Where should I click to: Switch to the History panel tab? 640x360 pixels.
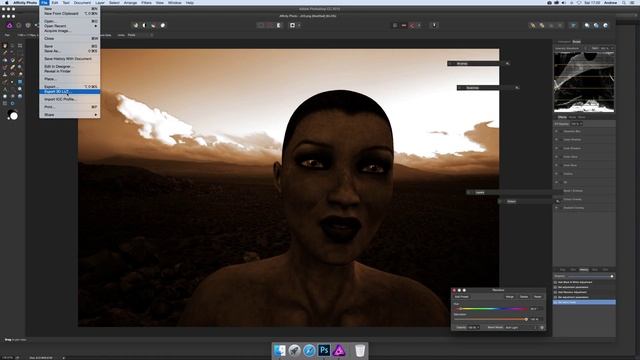(x=584, y=269)
